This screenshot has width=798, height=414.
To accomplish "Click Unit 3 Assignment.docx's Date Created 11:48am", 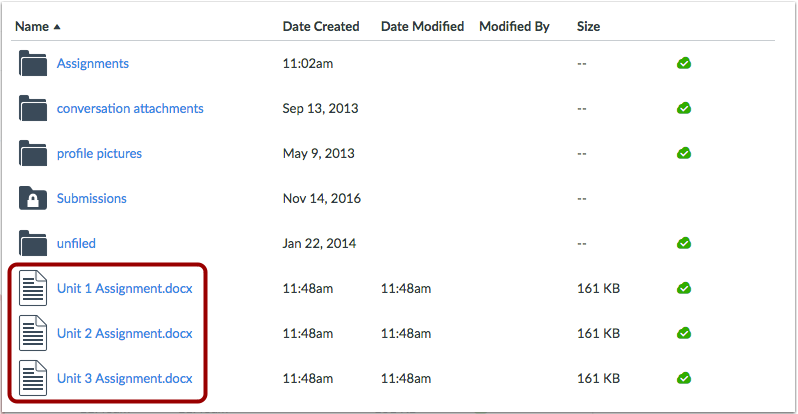I will pyautogui.click(x=308, y=378).
